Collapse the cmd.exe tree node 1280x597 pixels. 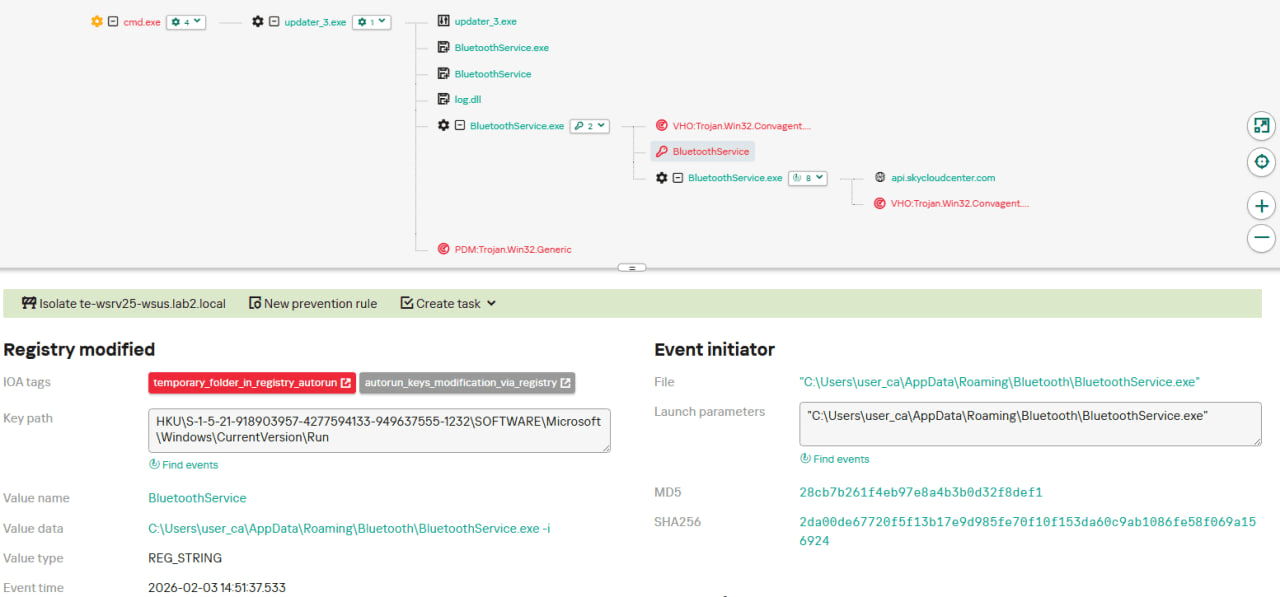pos(113,21)
